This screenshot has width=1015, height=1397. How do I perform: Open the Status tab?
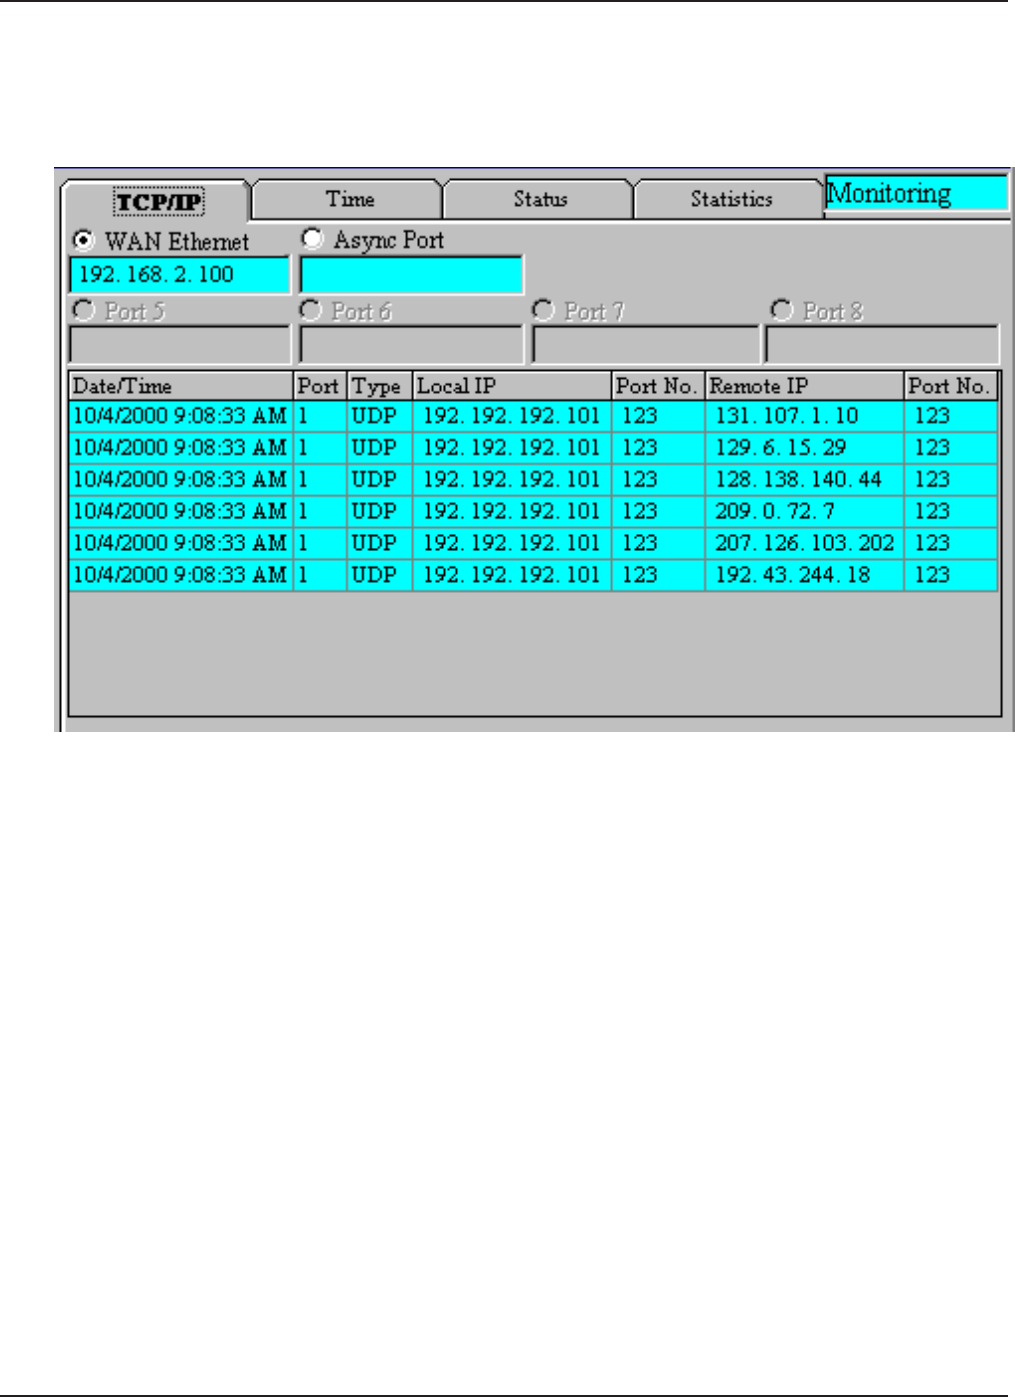(x=540, y=199)
